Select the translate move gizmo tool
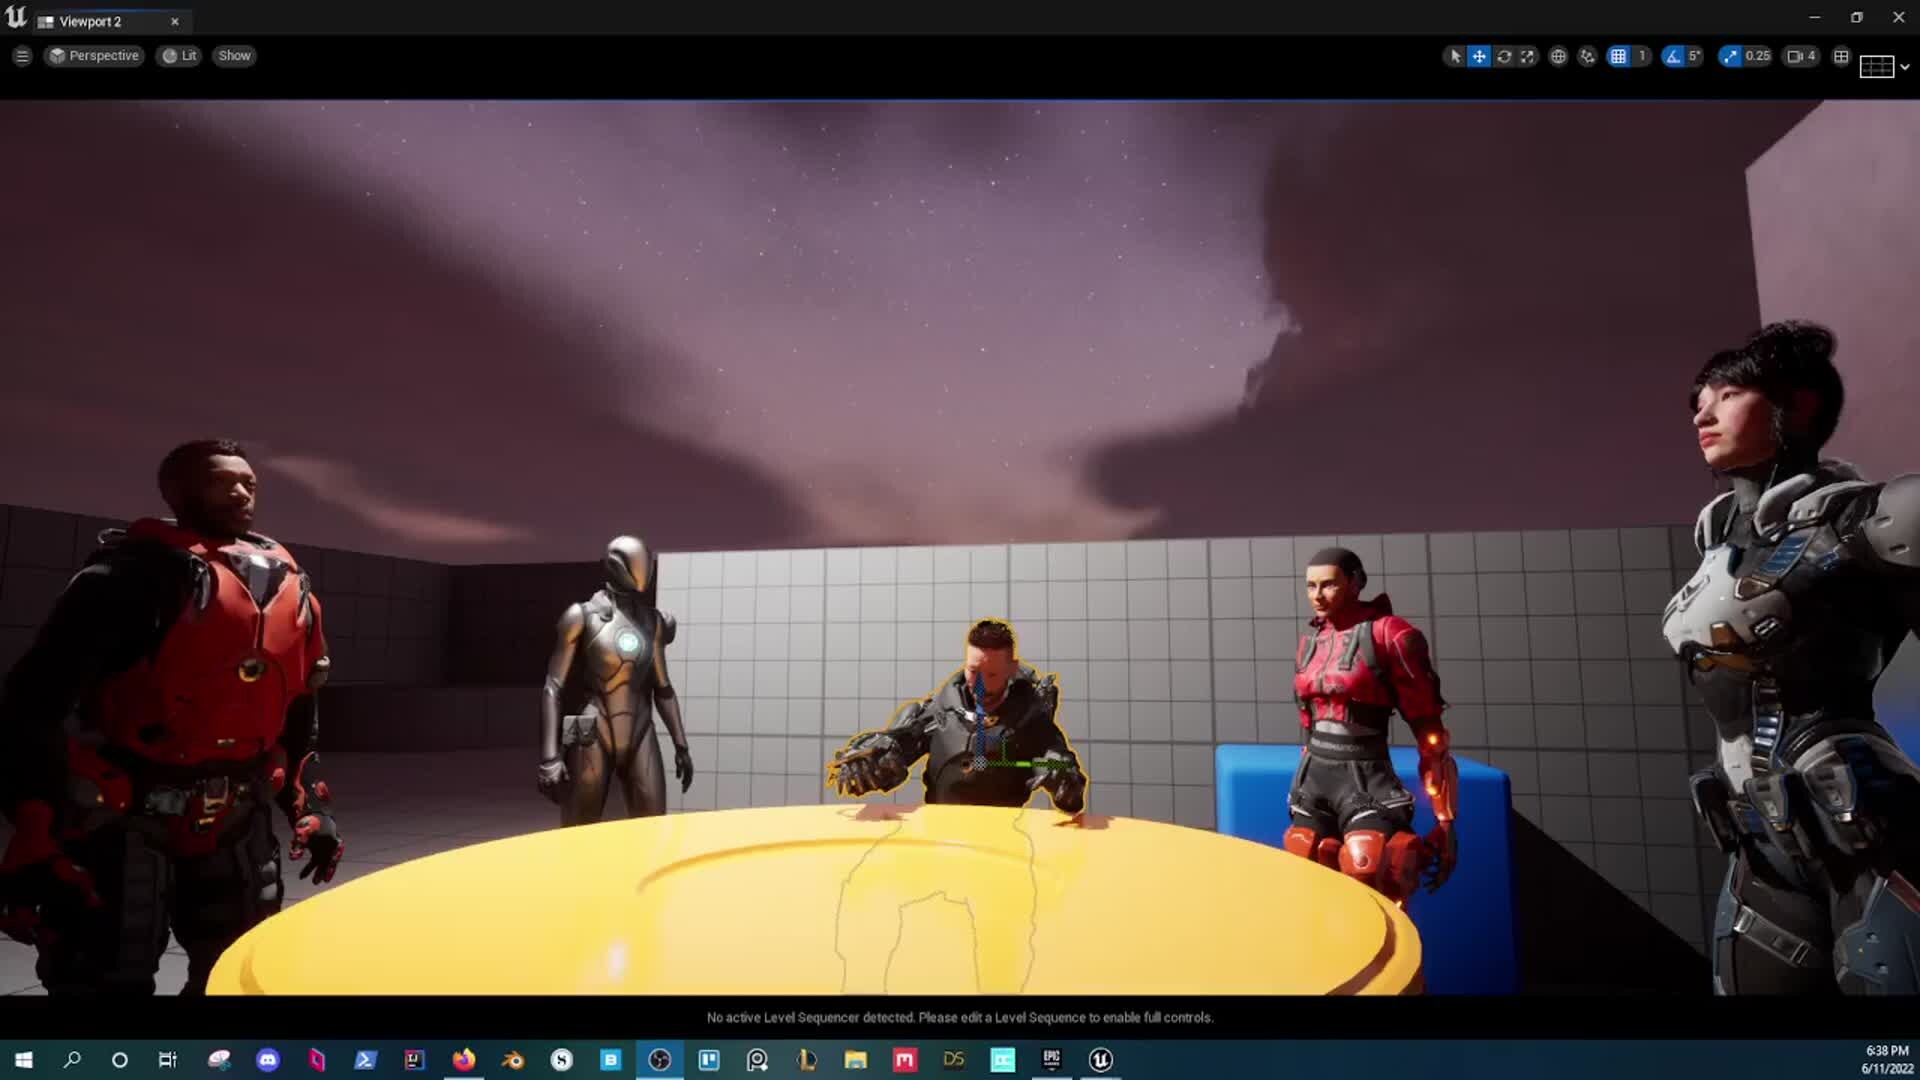 (x=1479, y=56)
